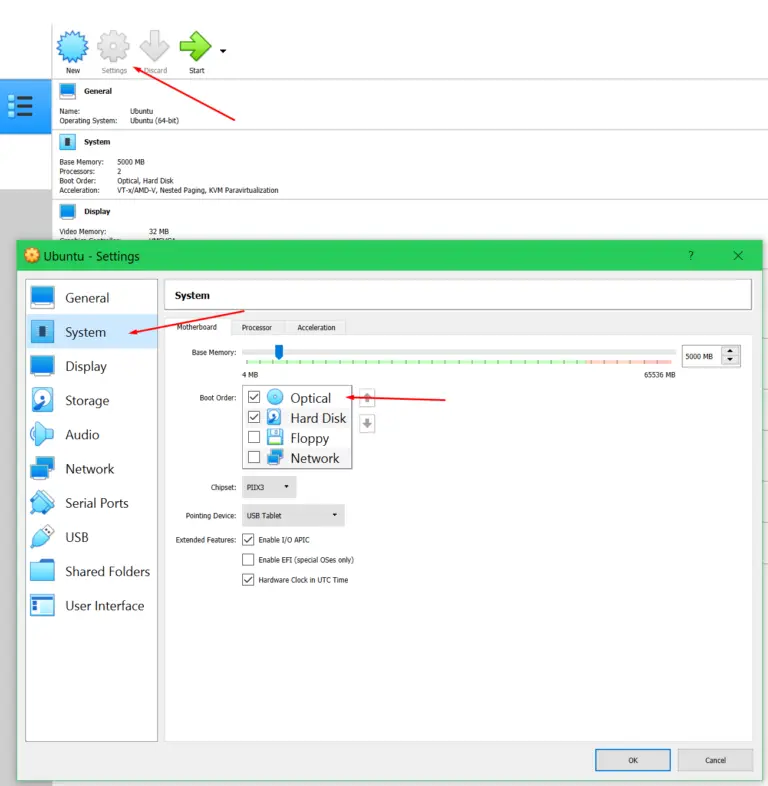Click the Ubuntu Settings gear title icon
This screenshot has height=786, width=768.
coord(32,256)
